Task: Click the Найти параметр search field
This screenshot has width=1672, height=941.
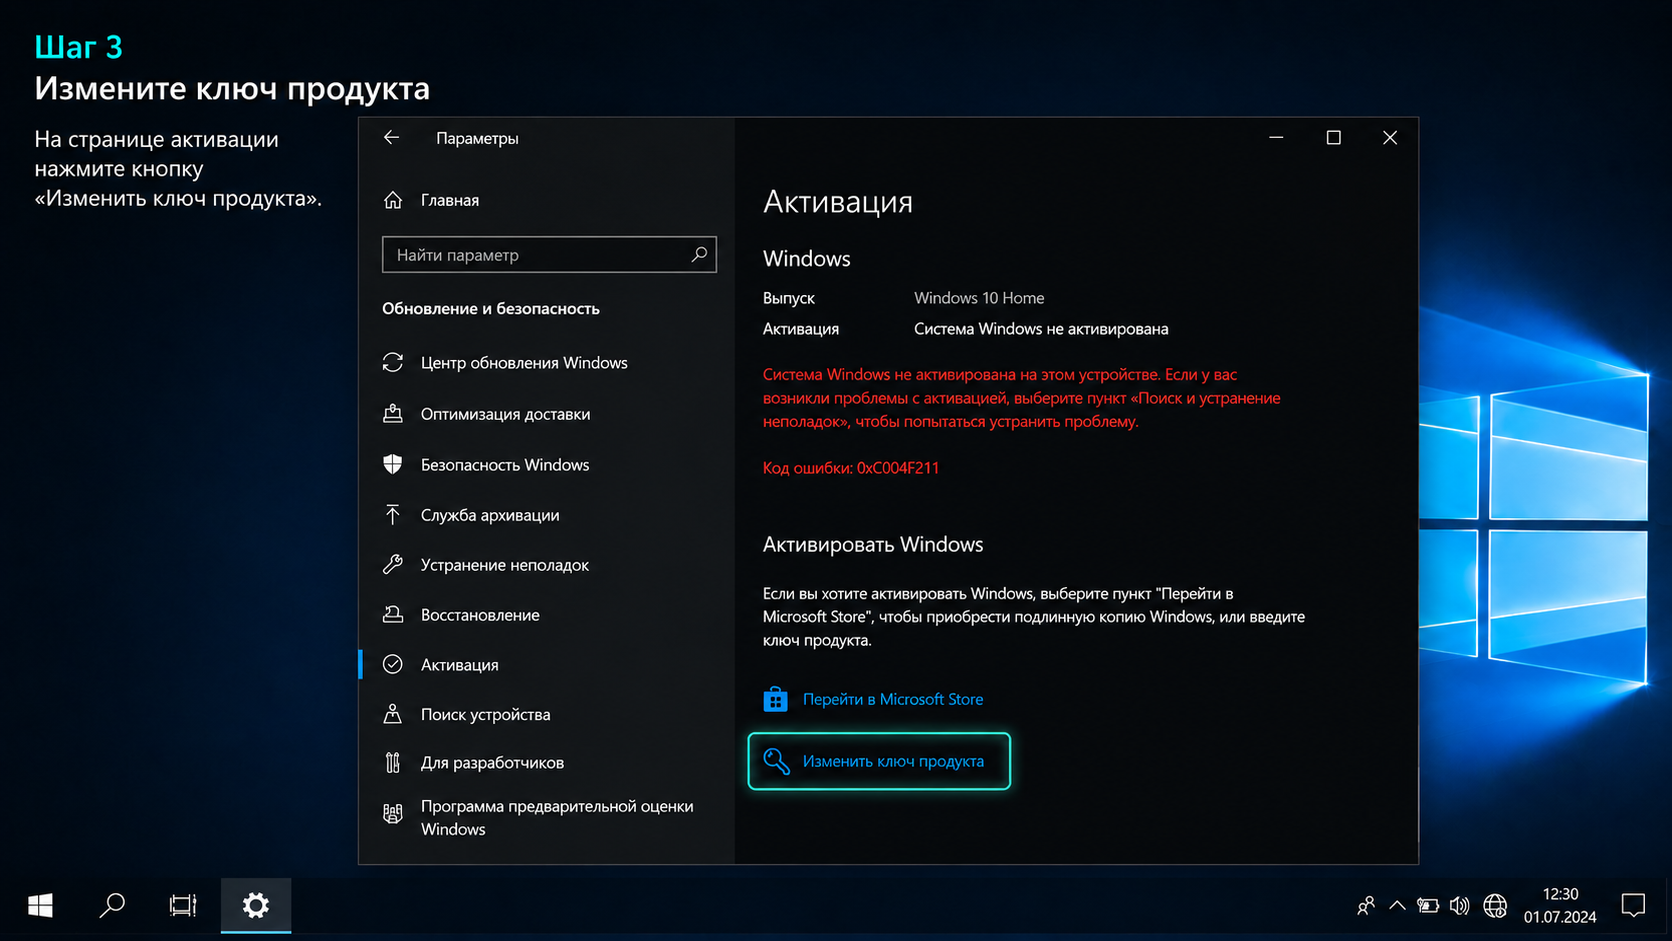Action: (549, 255)
